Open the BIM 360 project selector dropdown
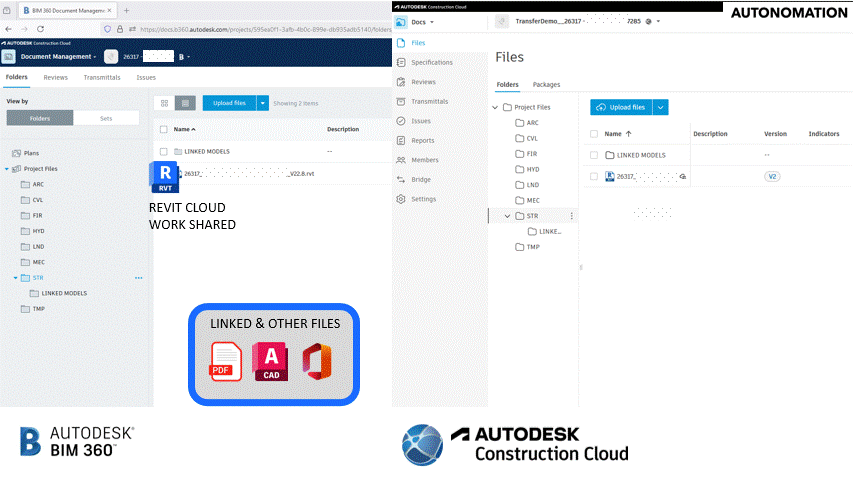Screen dimensions: 853x480 click(x=188, y=57)
